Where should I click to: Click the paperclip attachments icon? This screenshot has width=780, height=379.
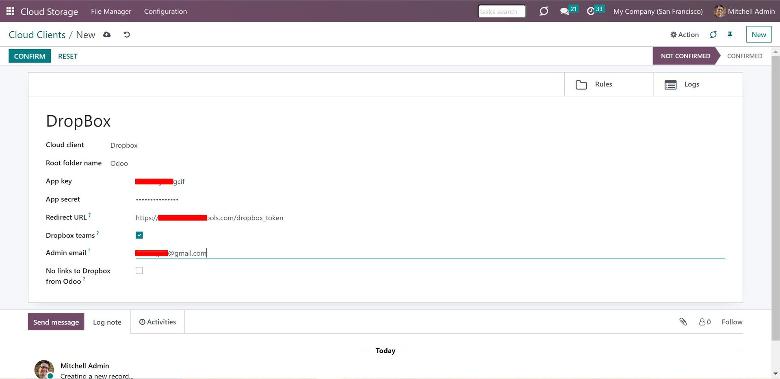point(683,322)
